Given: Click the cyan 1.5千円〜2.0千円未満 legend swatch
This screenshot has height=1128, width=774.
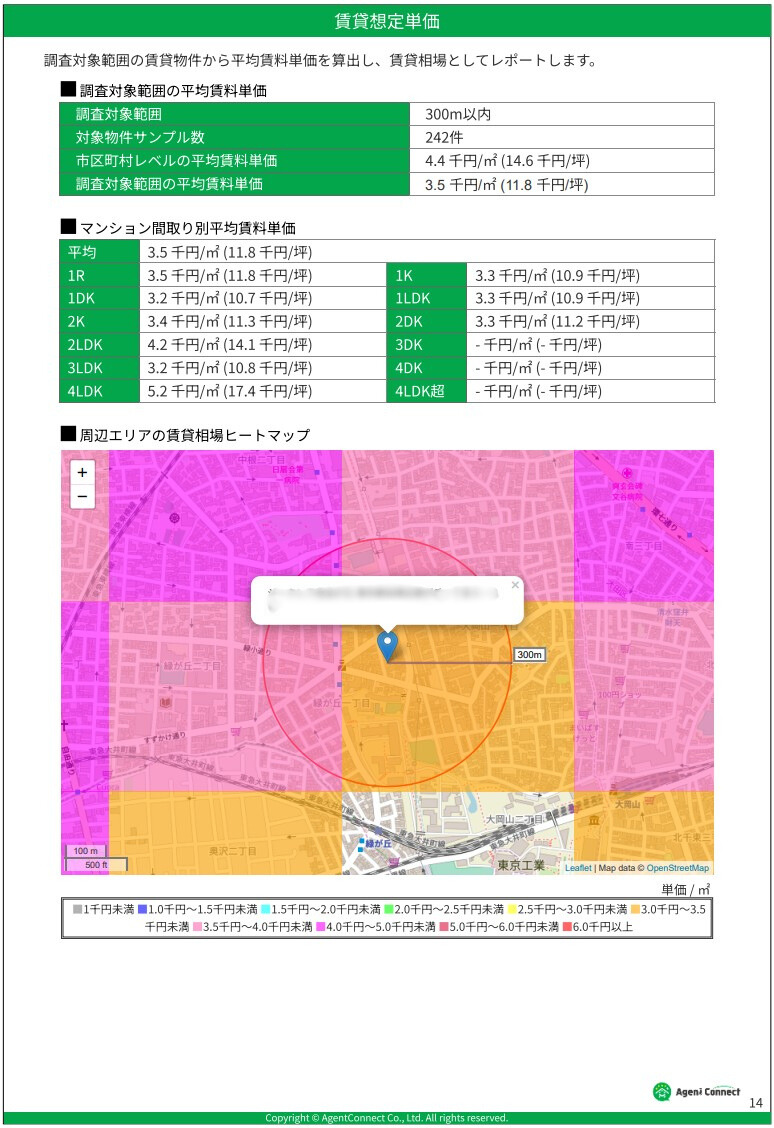Looking at the screenshot, I should [x=265, y=910].
